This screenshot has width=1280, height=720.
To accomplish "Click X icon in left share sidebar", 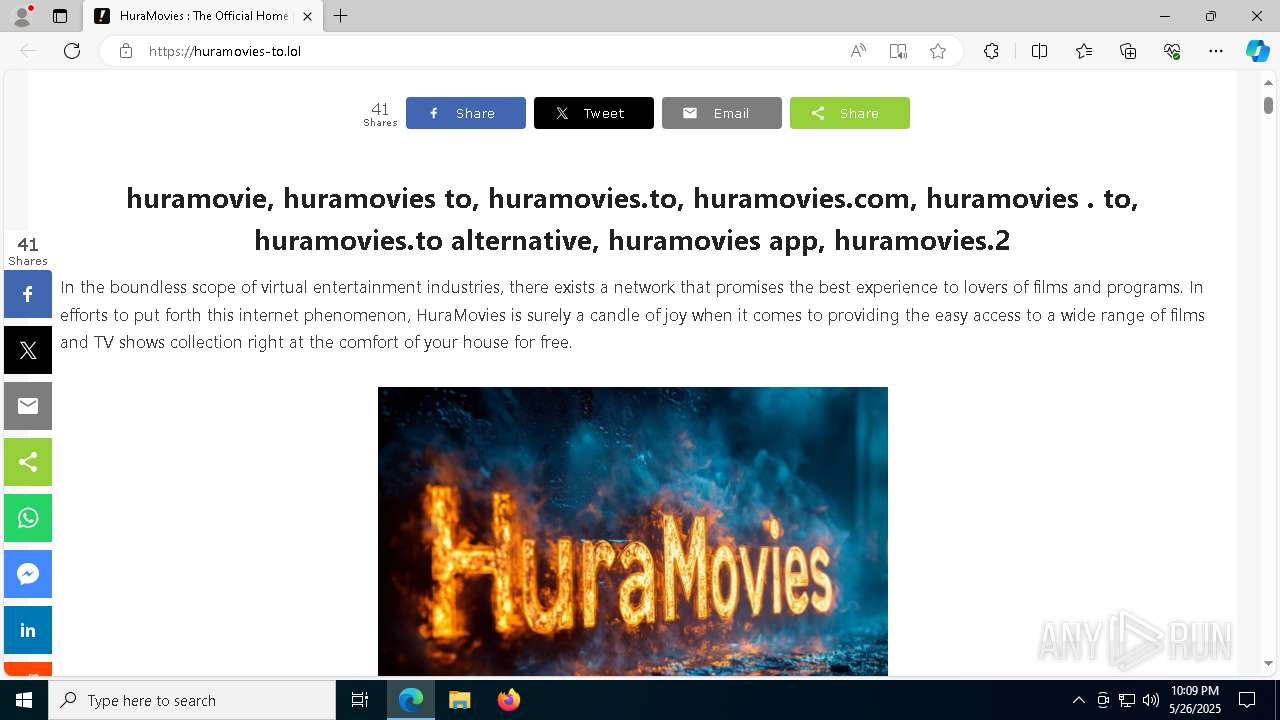I will [x=28, y=350].
